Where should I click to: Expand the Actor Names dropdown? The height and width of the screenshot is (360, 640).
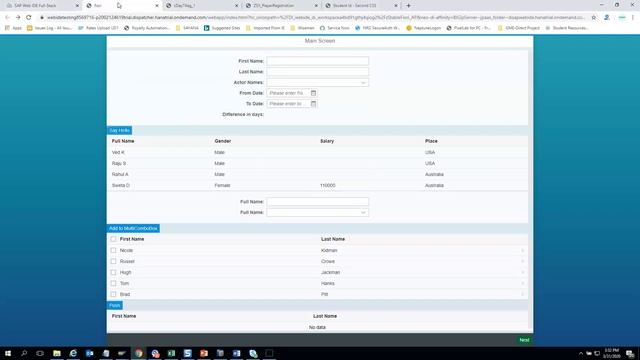coord(363,82)
